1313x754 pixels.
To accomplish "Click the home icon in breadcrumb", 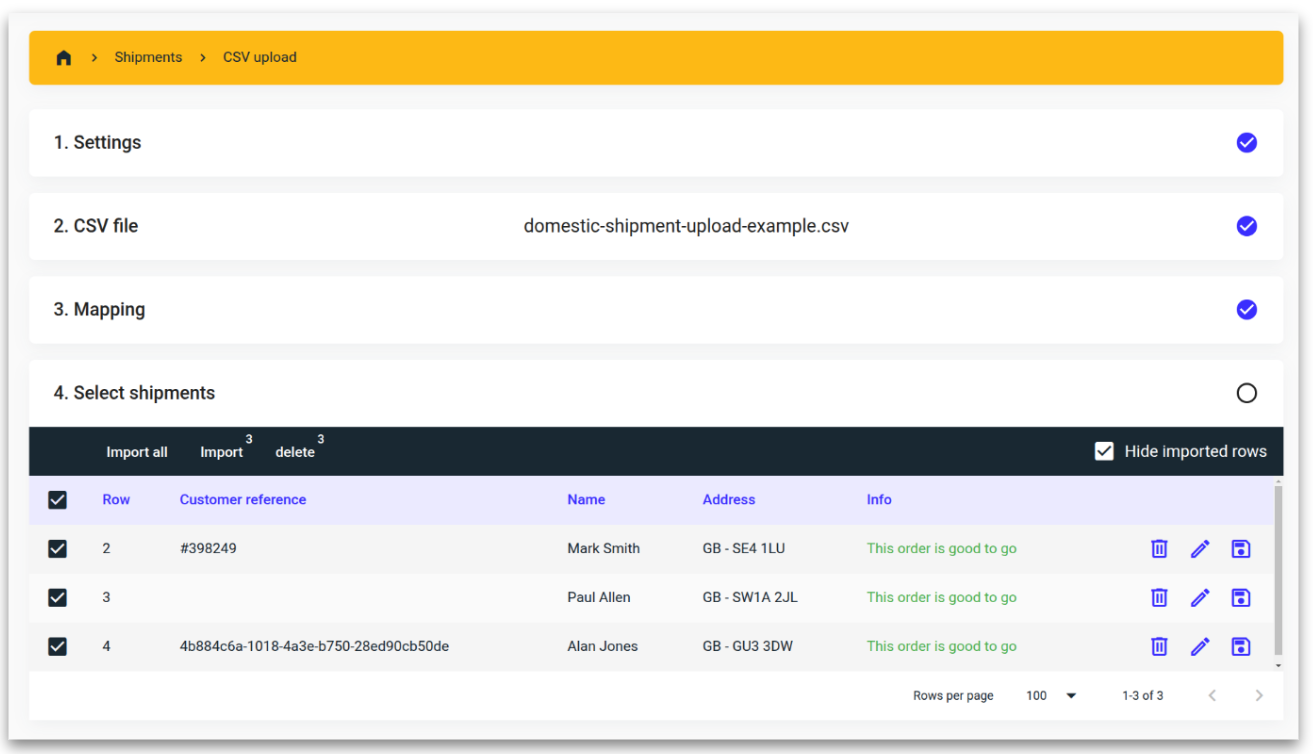I will (x=64, y=58).
